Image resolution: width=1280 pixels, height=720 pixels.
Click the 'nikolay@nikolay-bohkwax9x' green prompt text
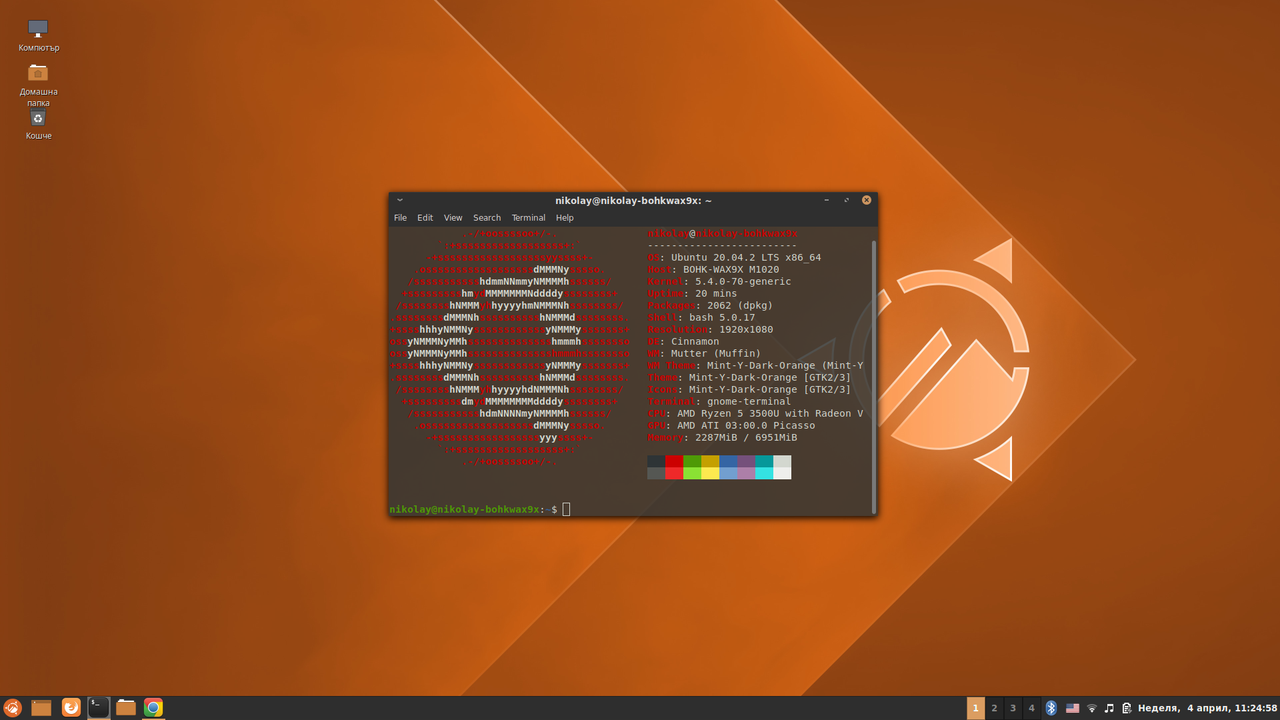click(465, 509)
